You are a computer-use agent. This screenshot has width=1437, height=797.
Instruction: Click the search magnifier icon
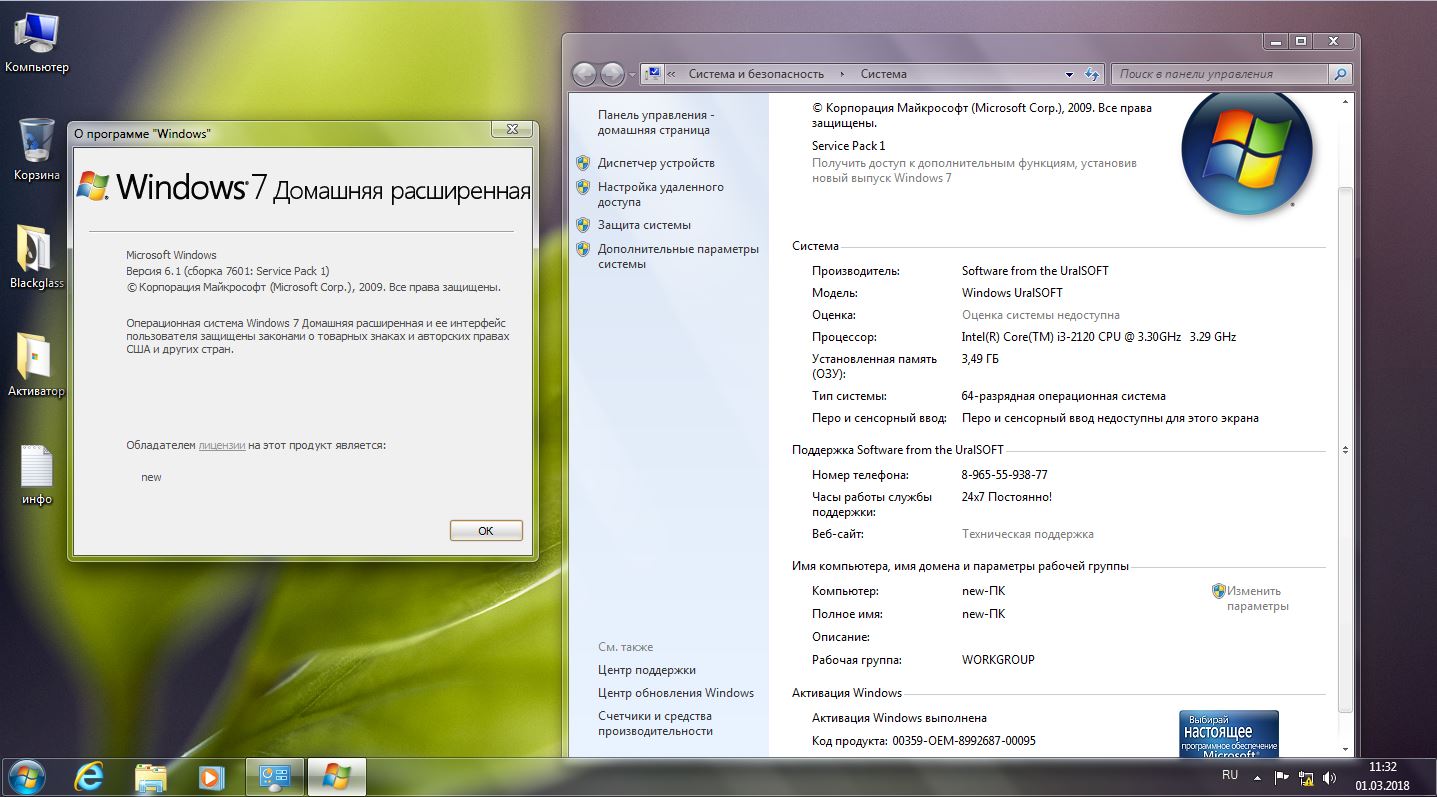coord(1340,74)
